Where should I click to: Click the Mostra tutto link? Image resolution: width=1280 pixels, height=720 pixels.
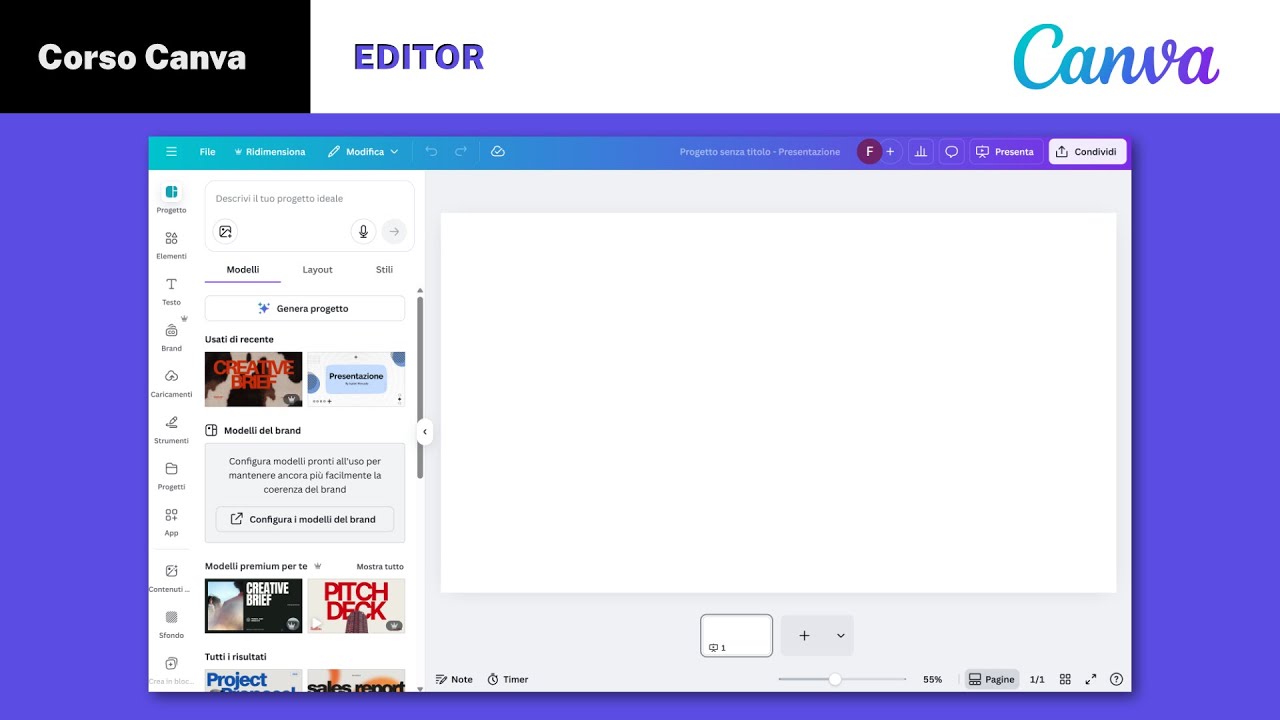coord(380,566)
